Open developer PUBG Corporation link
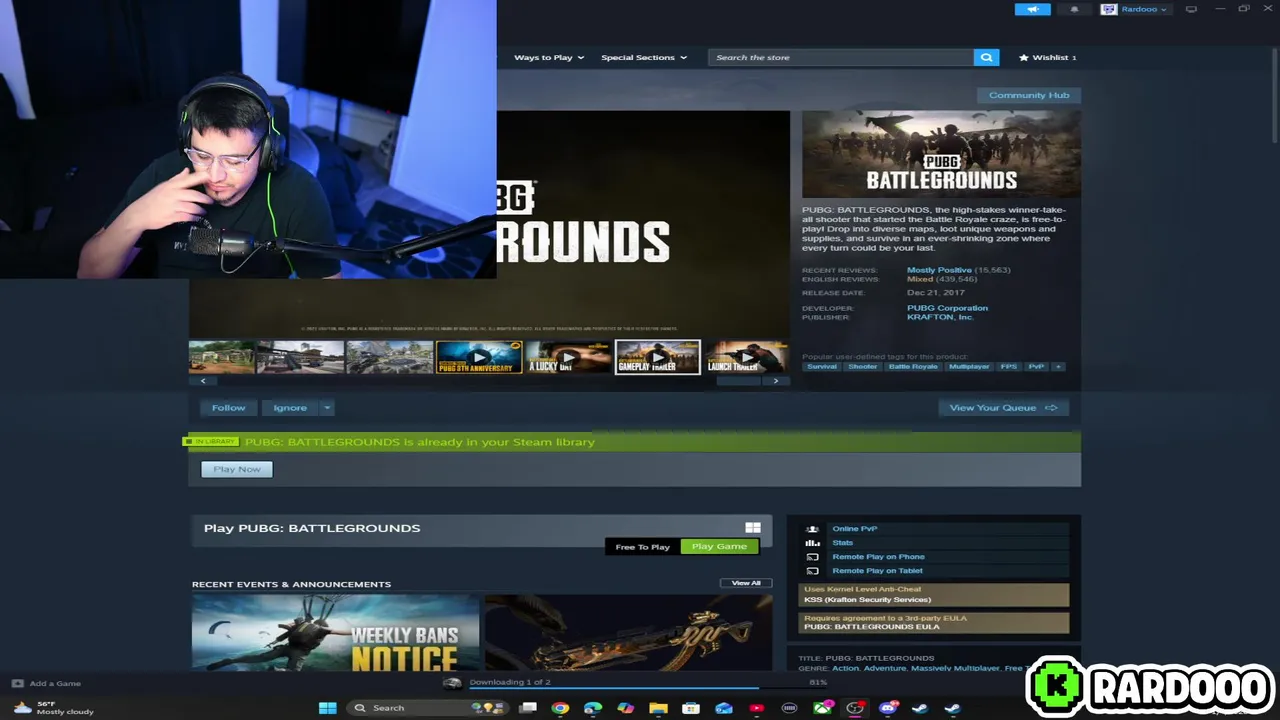 click(947, 308)
